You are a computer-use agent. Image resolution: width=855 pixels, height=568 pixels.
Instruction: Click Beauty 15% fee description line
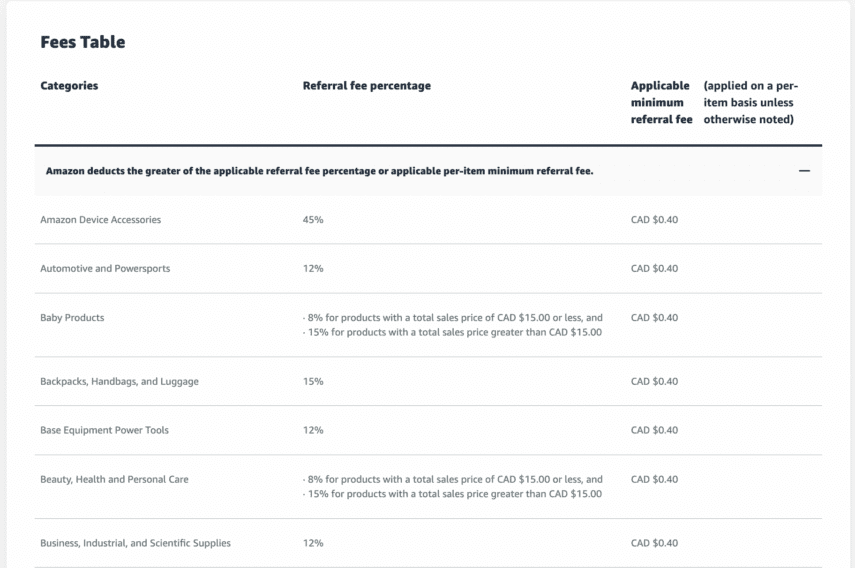tap(452, 494)
